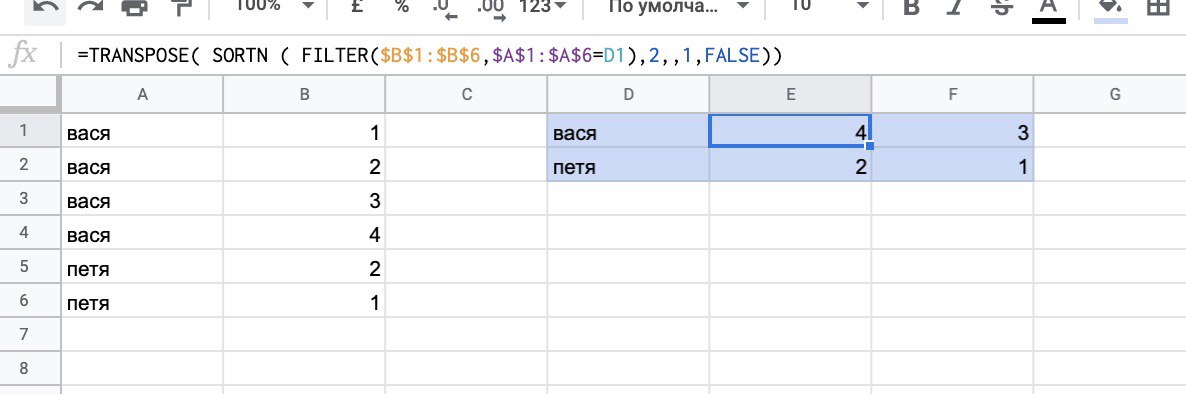Select column F header

(x=952, y=95)
